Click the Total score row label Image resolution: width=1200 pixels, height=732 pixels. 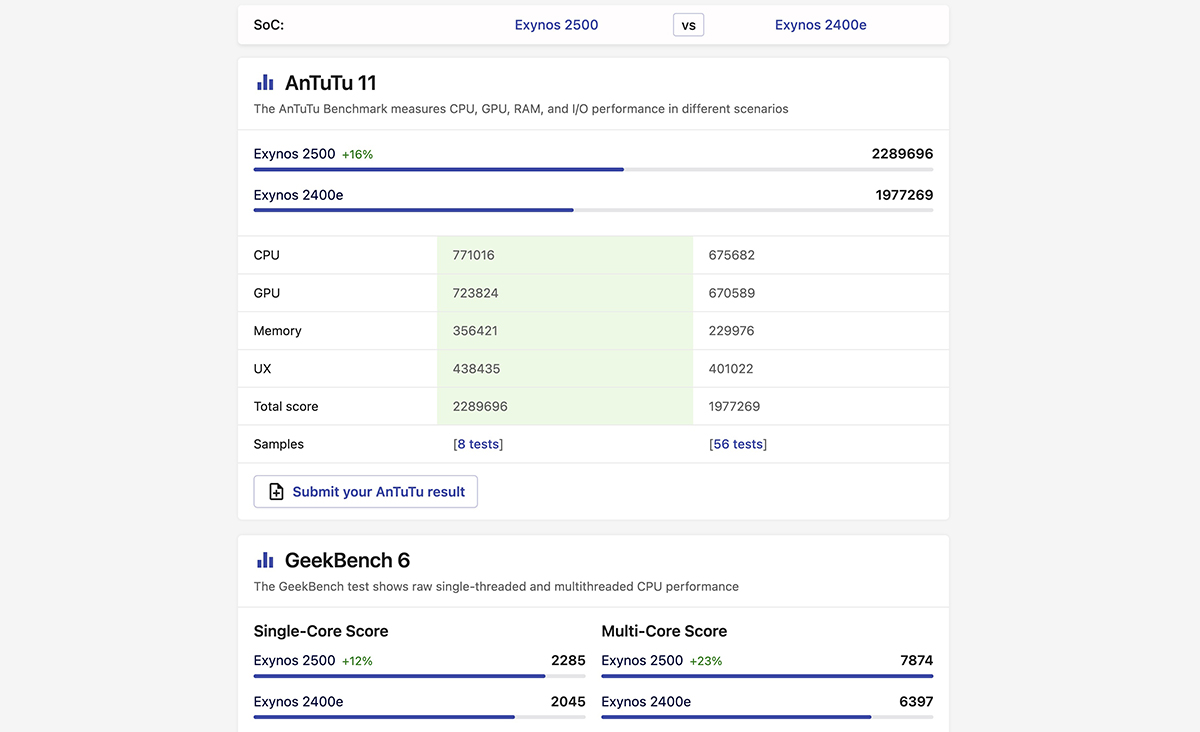(286, 407)
